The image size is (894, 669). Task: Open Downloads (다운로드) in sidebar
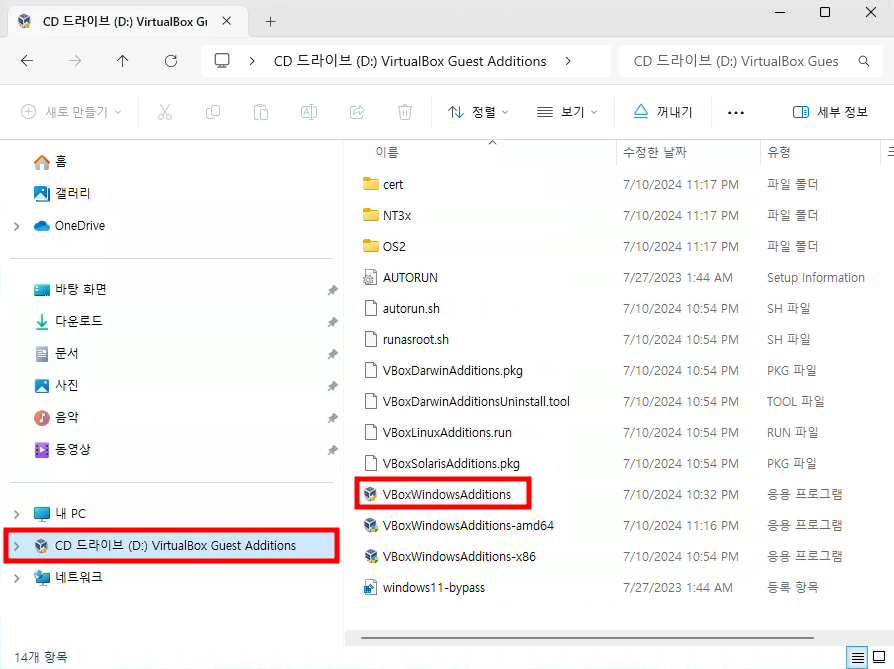pos(68,322)
